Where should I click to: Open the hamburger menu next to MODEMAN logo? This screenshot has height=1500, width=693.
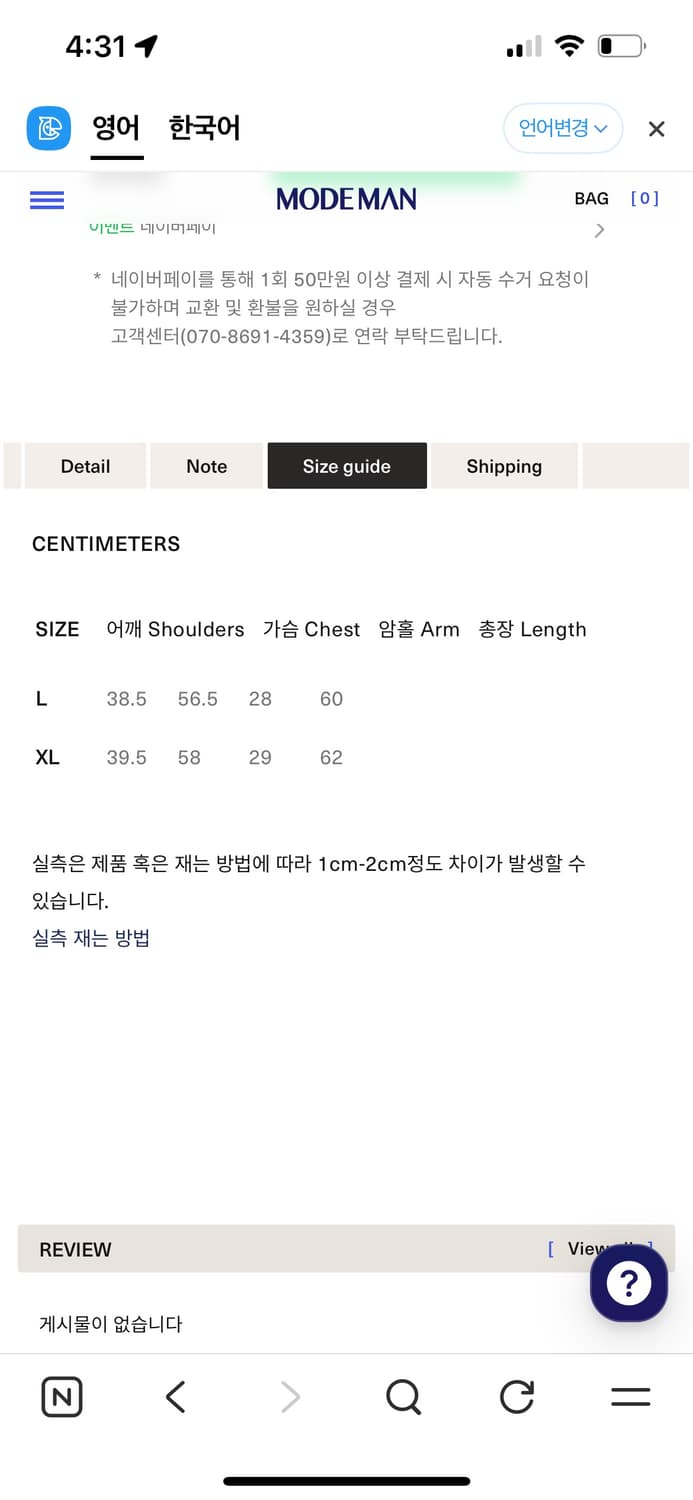tap(46, 199)
